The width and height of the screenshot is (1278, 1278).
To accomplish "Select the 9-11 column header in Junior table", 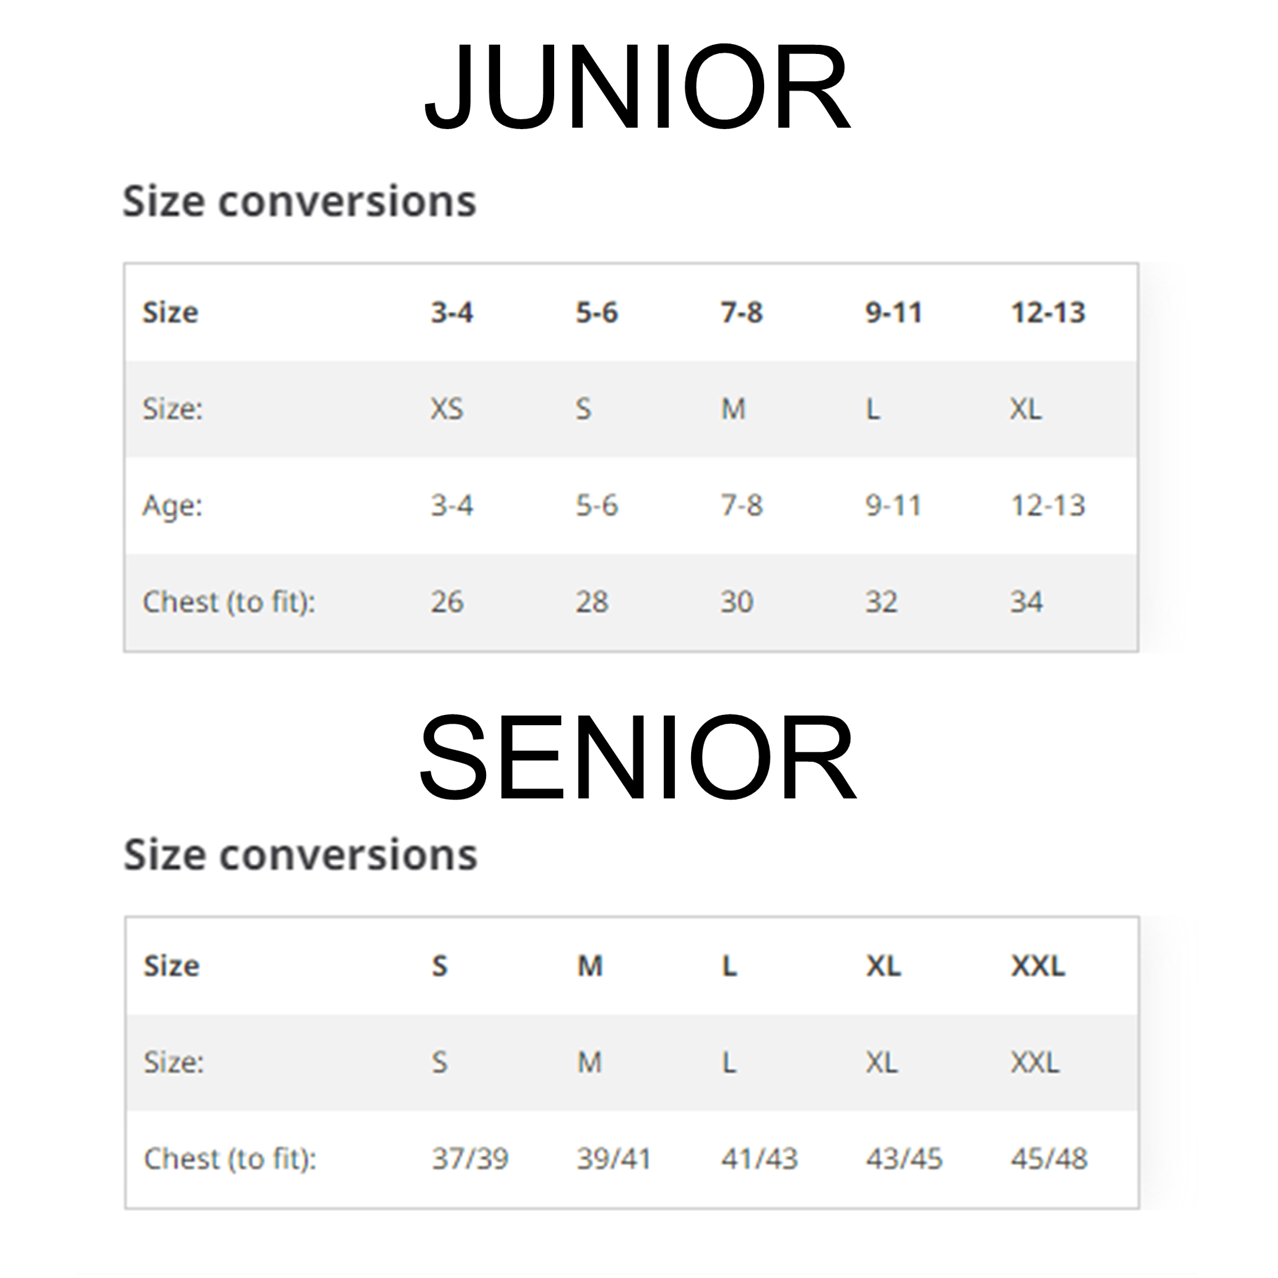I will (893, 313).
